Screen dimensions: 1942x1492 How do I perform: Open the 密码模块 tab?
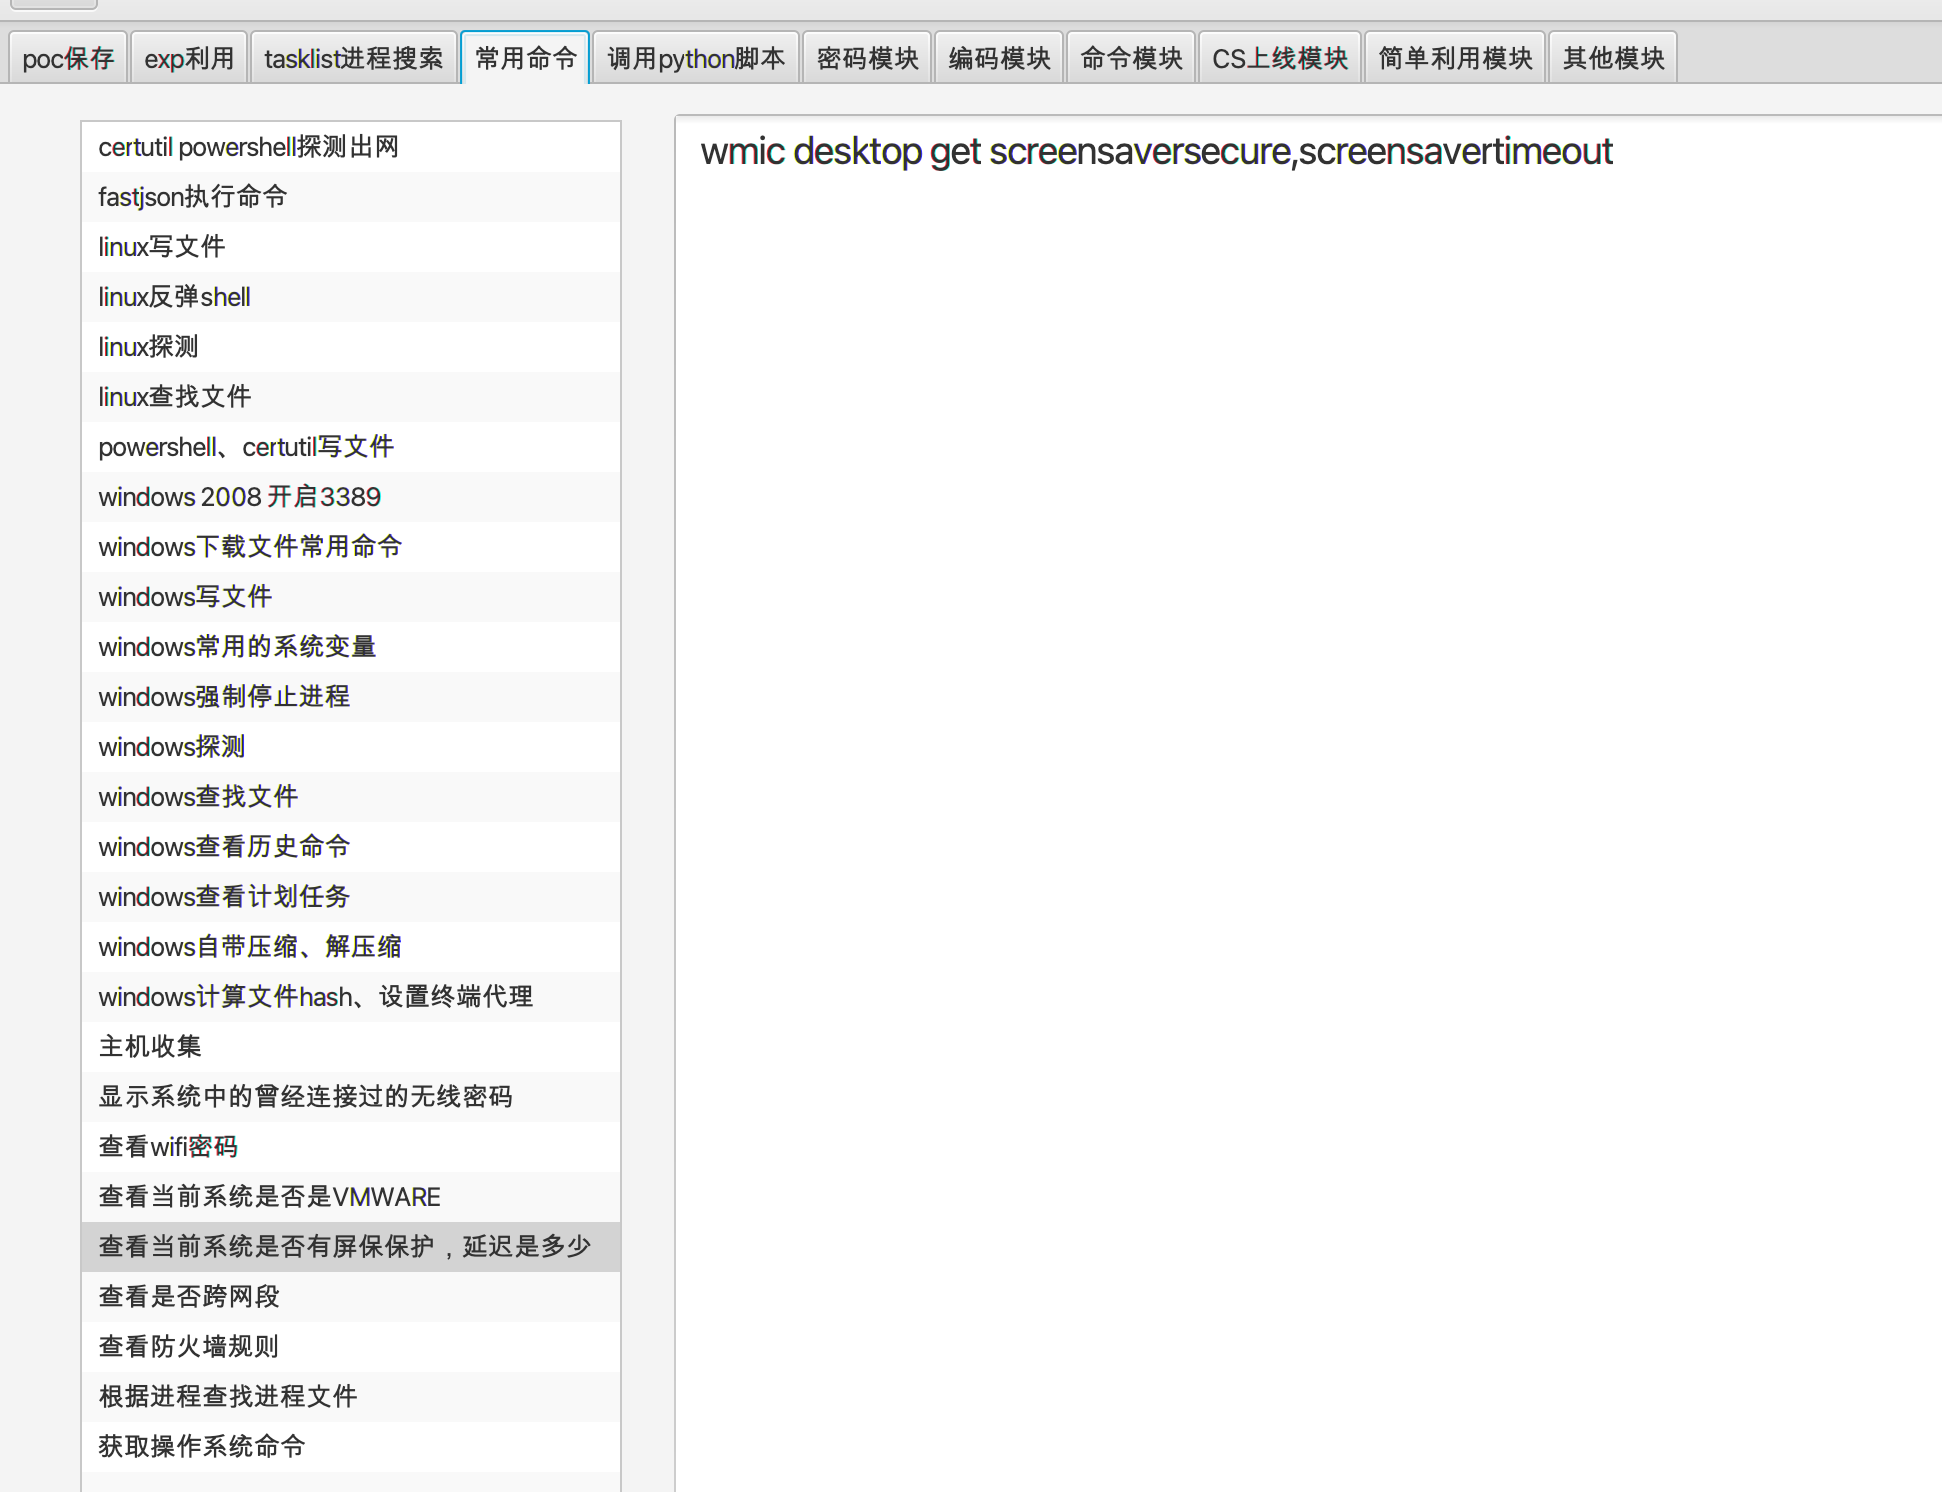(867, 58)
